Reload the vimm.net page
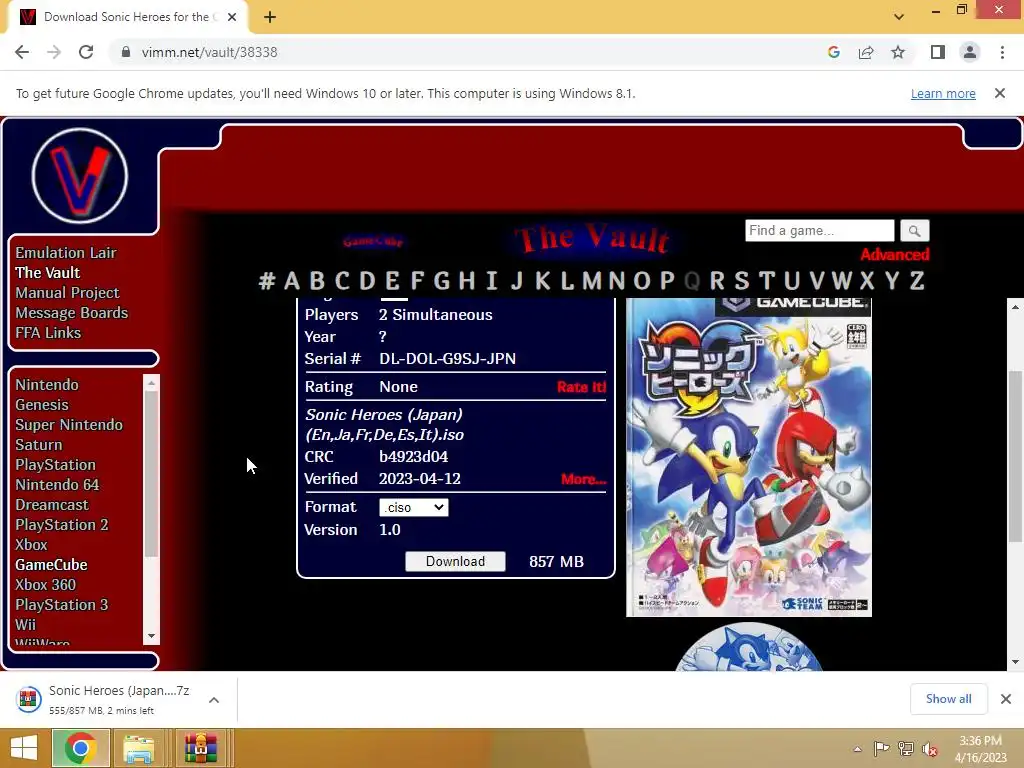 [x=86, y=52]
